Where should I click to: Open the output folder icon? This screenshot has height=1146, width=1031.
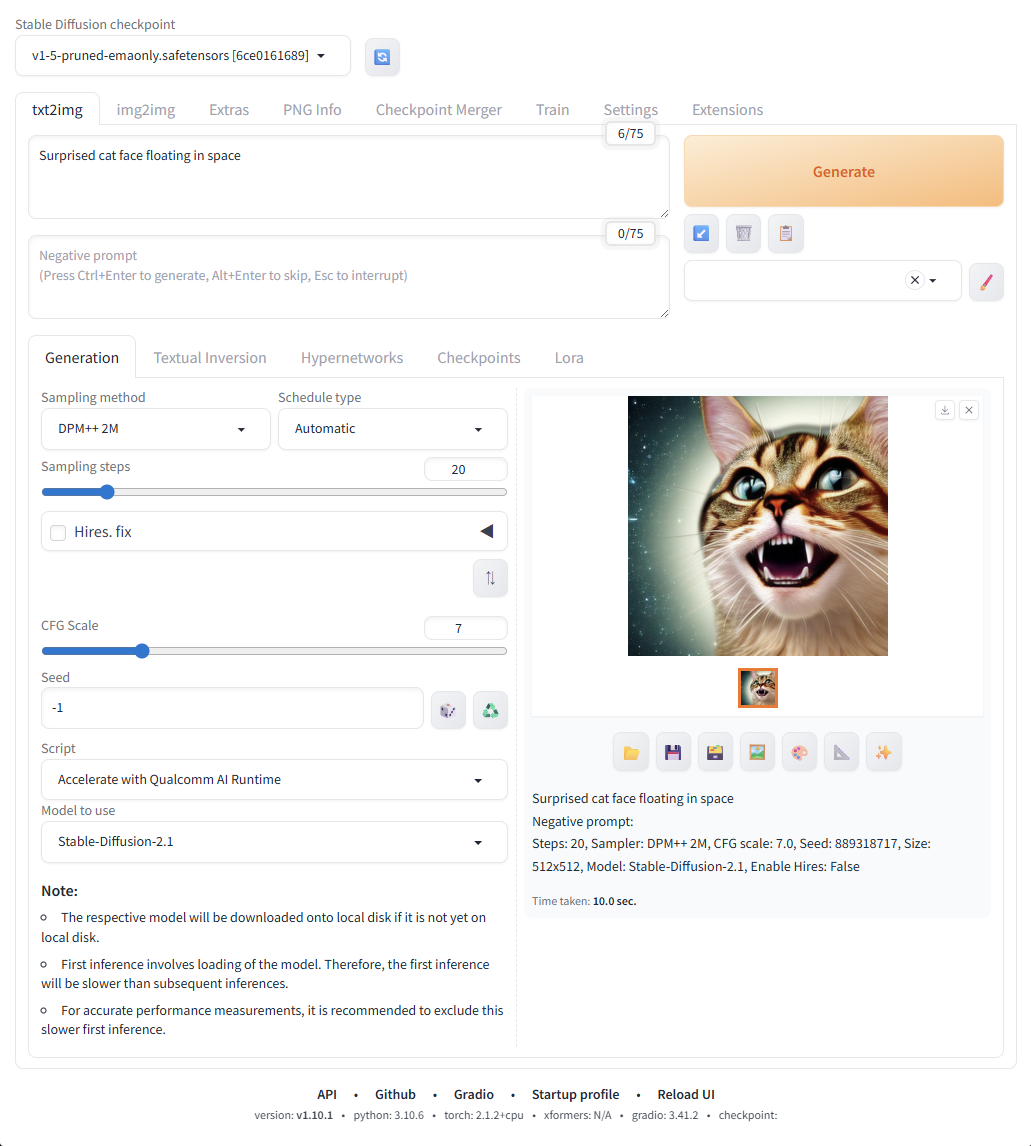pyautogui.click(x=631, y=751)
